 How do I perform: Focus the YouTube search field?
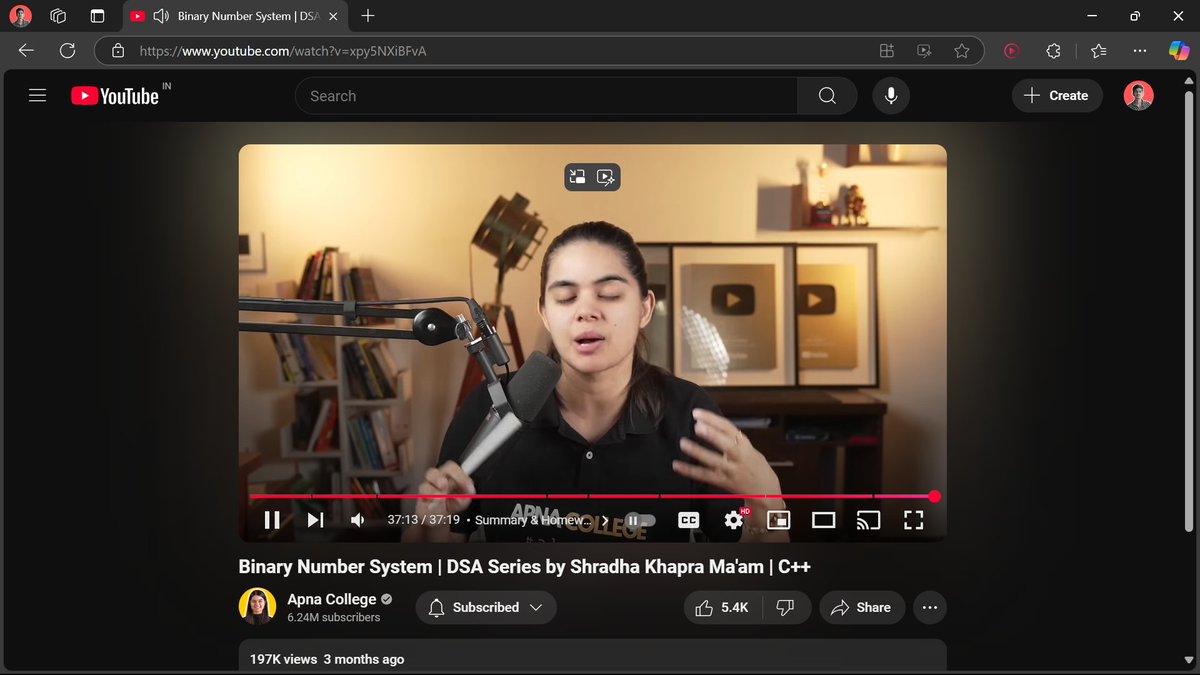tap(546, 96)
